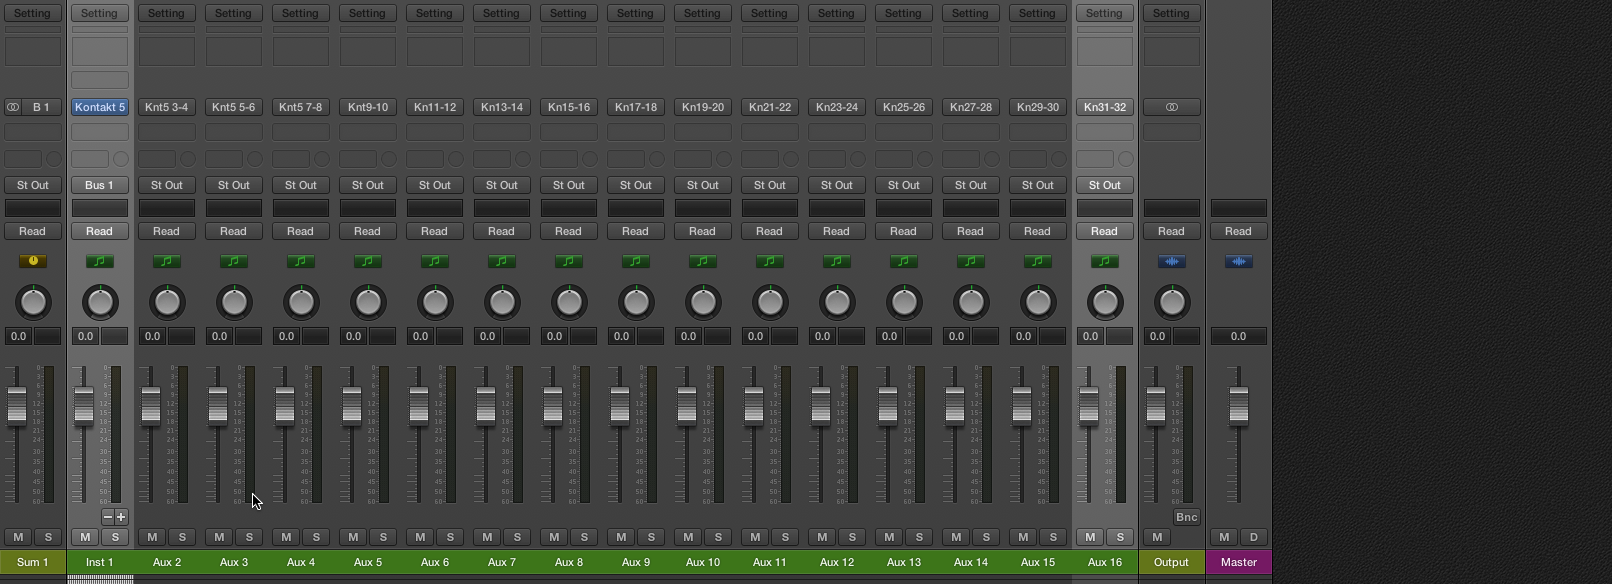This screenshot has height=584, width=1612.
Task: Click the green instrument icon on Inst 1
Action: pyautogui.click(x=100, y=262)
